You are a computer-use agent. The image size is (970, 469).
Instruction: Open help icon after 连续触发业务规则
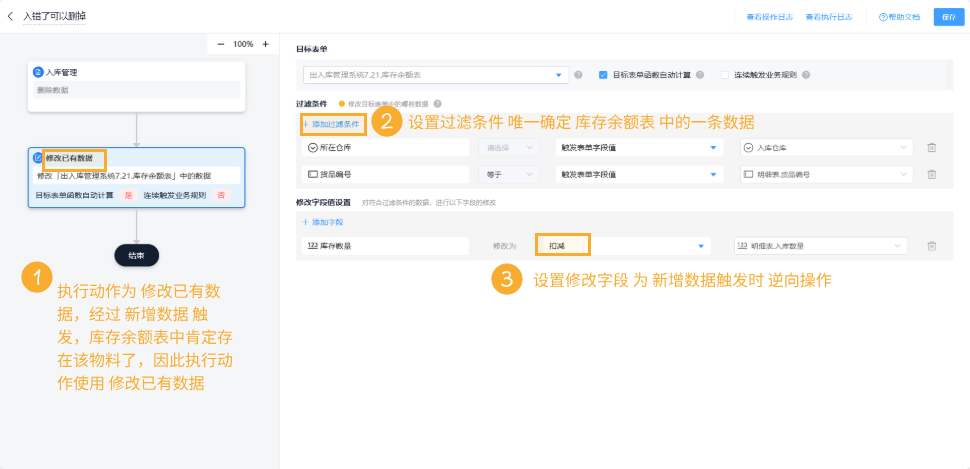pyautogui.click(x=806, y=75)
